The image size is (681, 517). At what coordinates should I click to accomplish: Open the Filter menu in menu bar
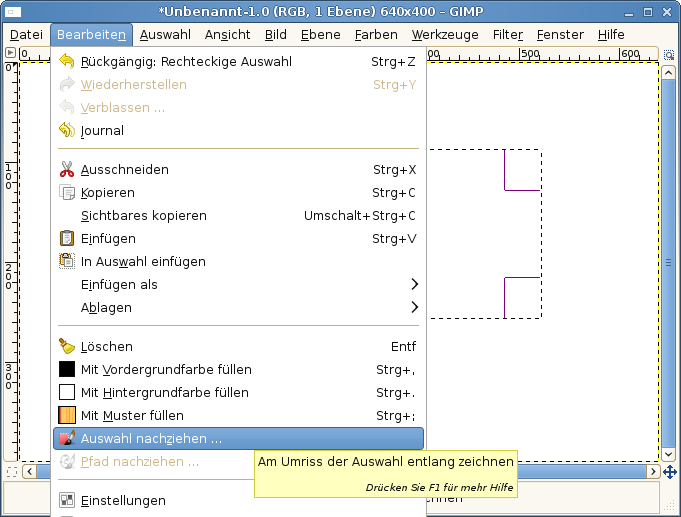tap(508, 35)
